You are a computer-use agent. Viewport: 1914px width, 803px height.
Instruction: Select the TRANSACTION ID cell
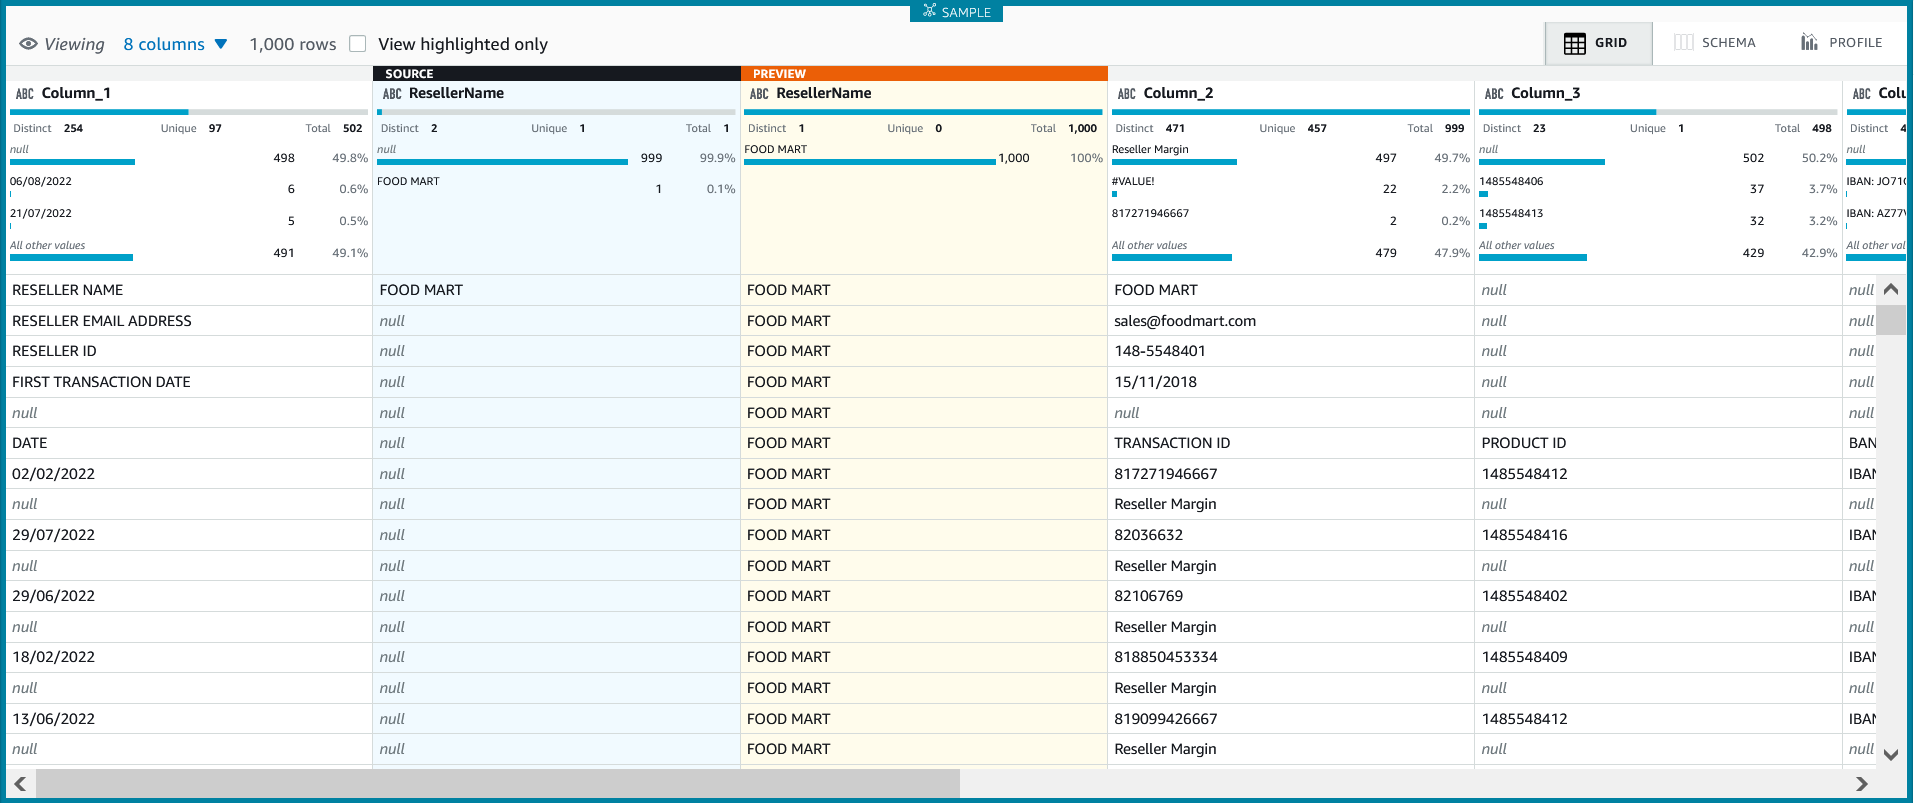1291,443
